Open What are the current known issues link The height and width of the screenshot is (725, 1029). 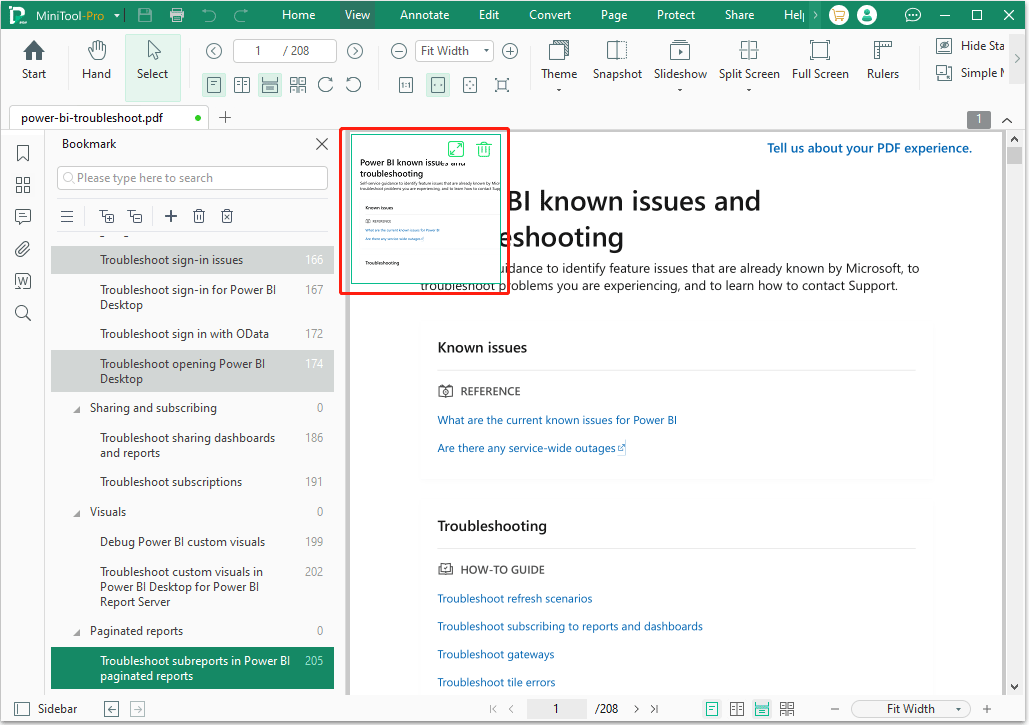(x=557, y=420)
